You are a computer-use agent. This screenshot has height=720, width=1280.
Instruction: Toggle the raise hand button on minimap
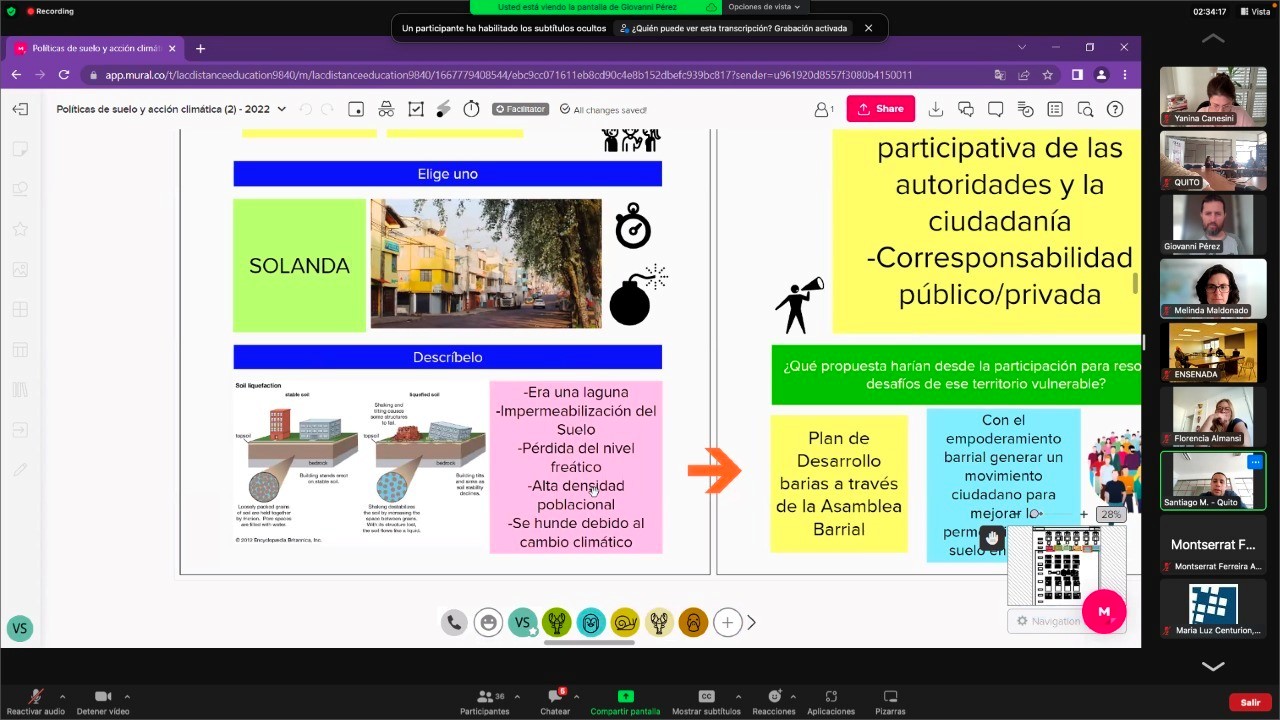(992, 538)
